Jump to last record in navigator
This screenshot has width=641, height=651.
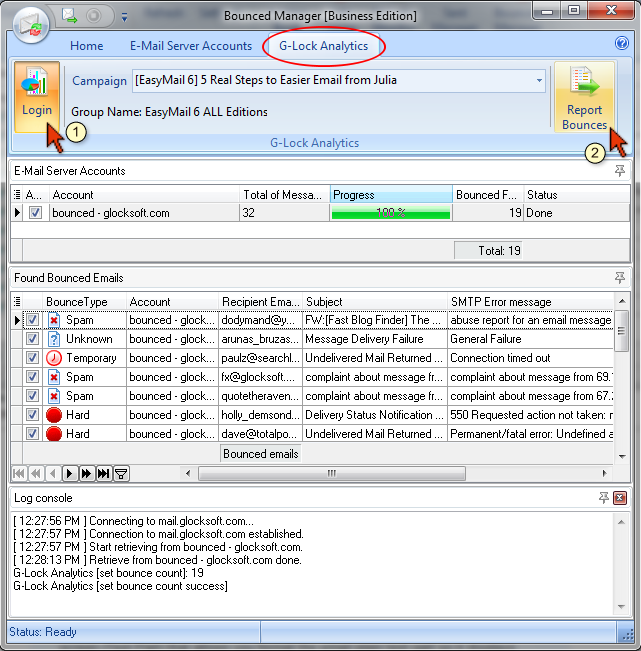point(103,473)
